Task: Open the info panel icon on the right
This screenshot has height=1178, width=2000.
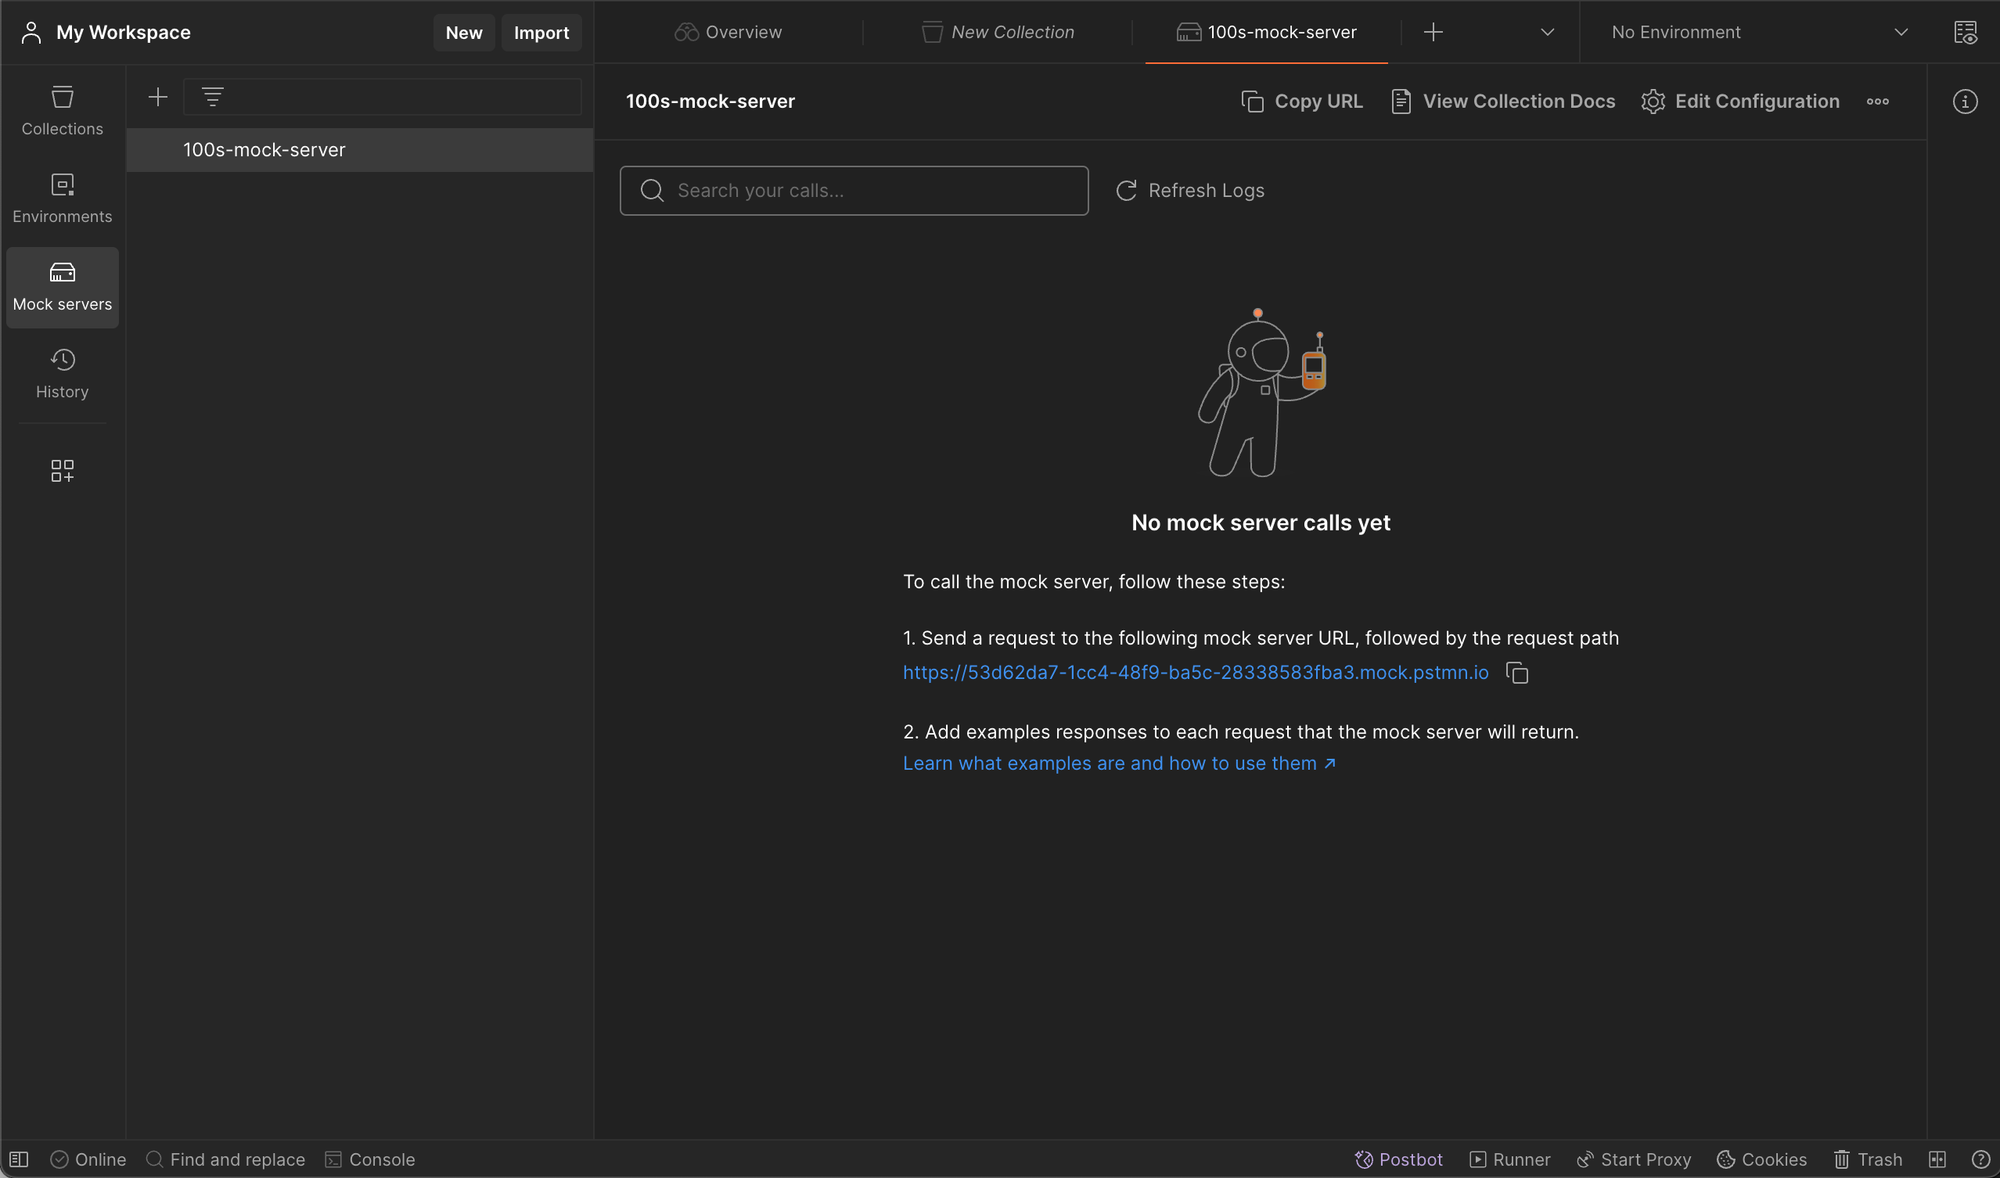Action: (1964, 102)
